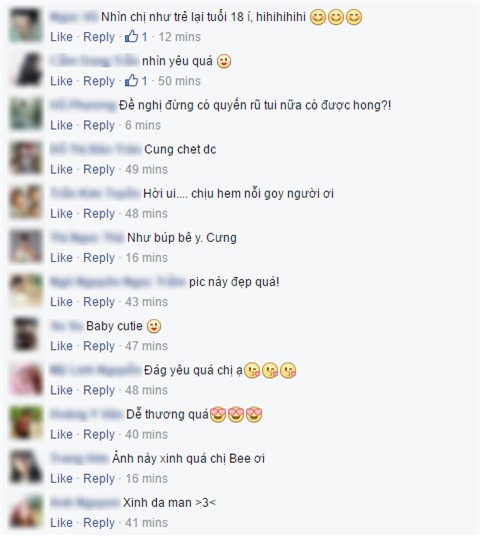The width and height of the screenshot is (480, 537).
Task: Like the 'Nhìn chị như trẻ lại tuổi 18' comment
Action: coord(61,37)
